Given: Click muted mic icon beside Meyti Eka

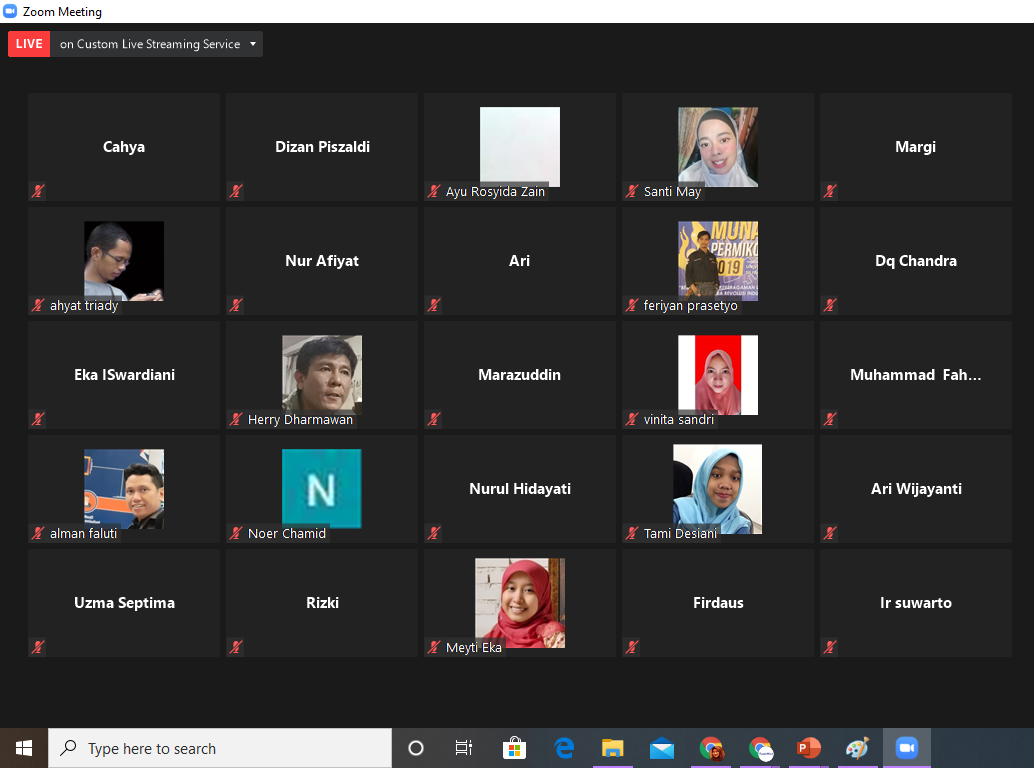Looking at the screenshot, I should 434,647.
